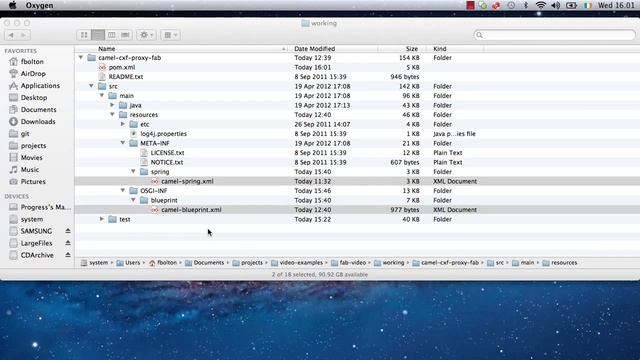This screenshot has width=640, height=360.
Task: Click fab-video in the path bar
Action: click(349, 263)
